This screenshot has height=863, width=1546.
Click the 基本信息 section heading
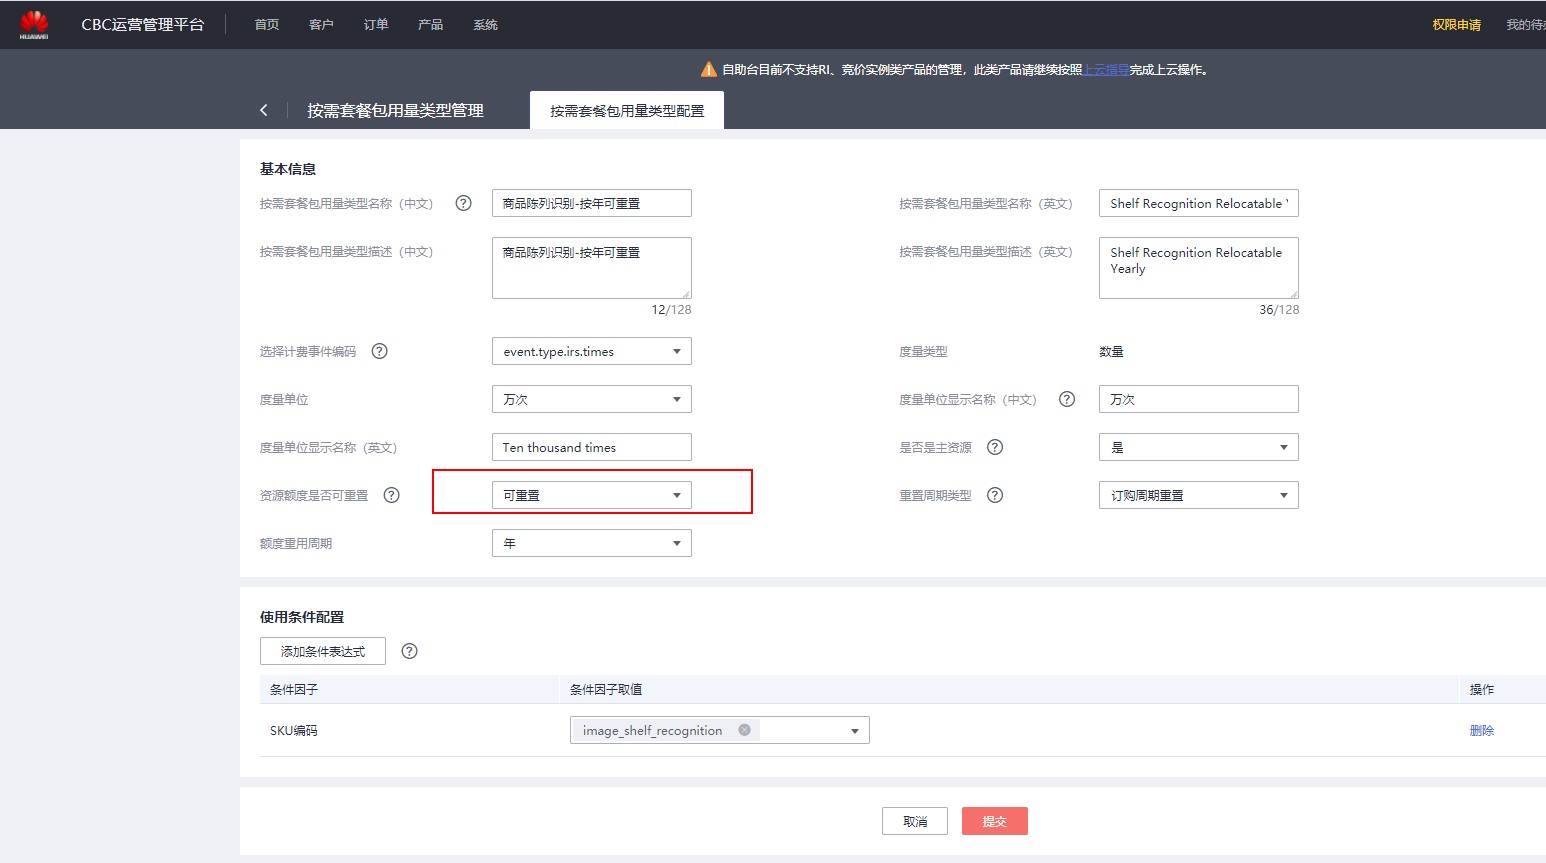[x=288, y=169]
